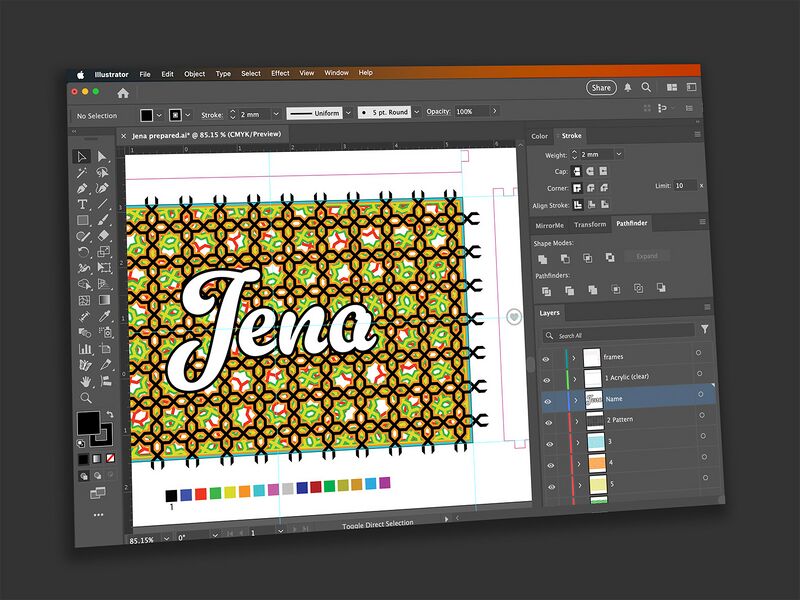Activate the Zoom tool magnifier
Screen dimensions: 800x600
[86, 398]
